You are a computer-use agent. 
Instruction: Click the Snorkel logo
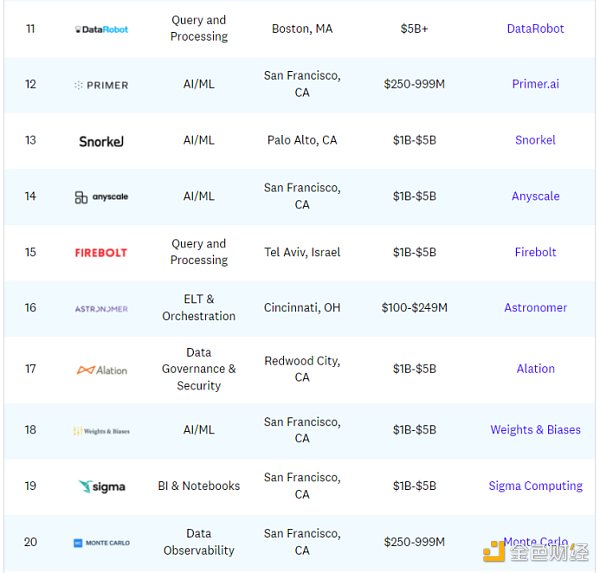coord(101,141)
